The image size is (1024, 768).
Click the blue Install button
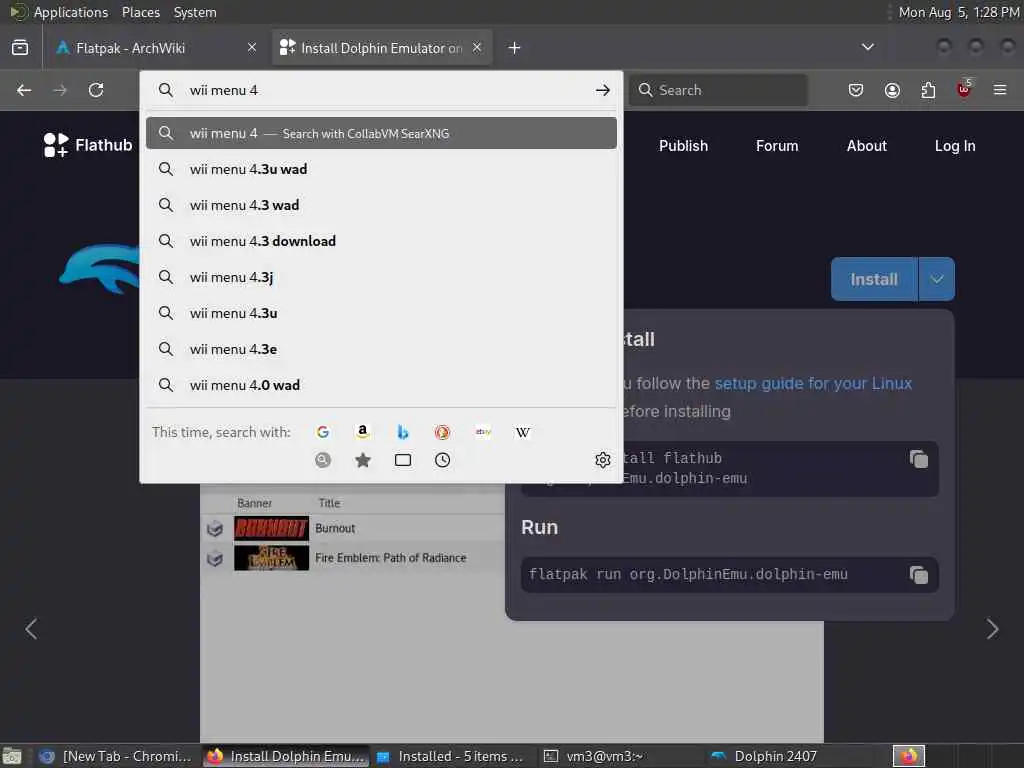pyautogui.click(x=874, y=280)
